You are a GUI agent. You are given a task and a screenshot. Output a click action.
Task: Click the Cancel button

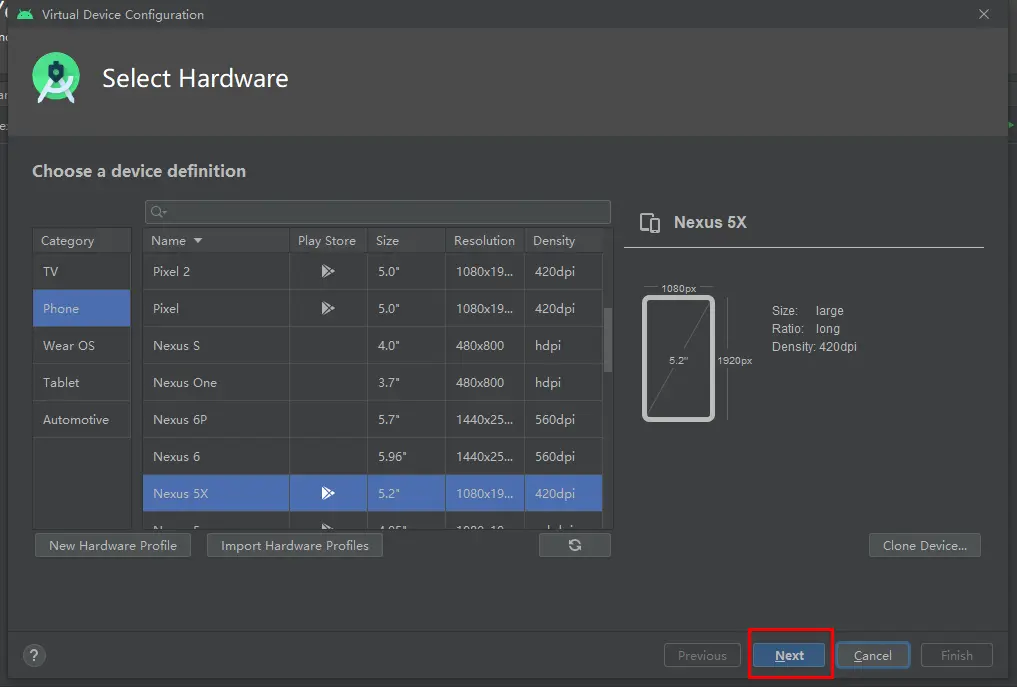point(872,655)
